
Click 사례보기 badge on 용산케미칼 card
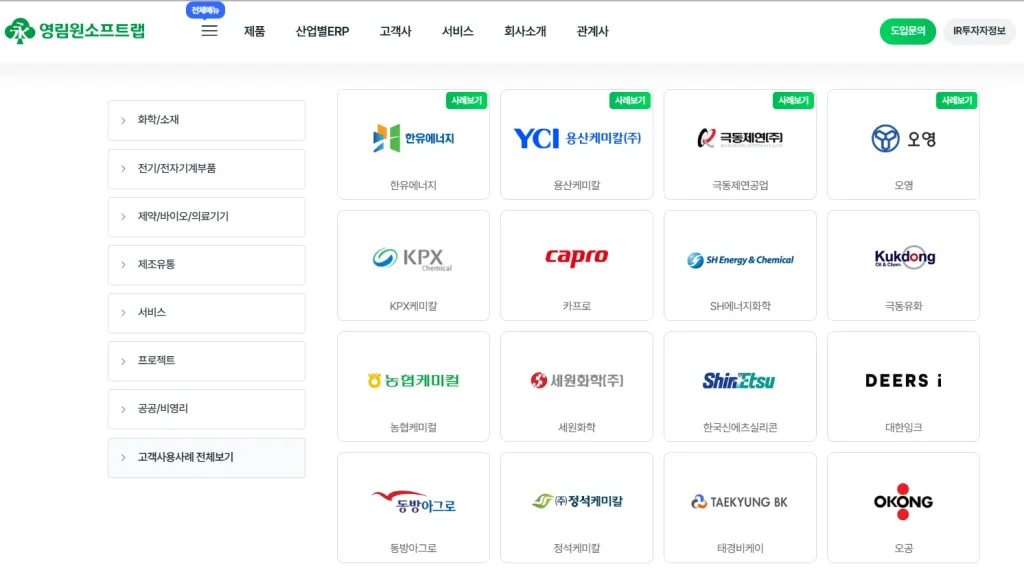(x=629, y=100)
